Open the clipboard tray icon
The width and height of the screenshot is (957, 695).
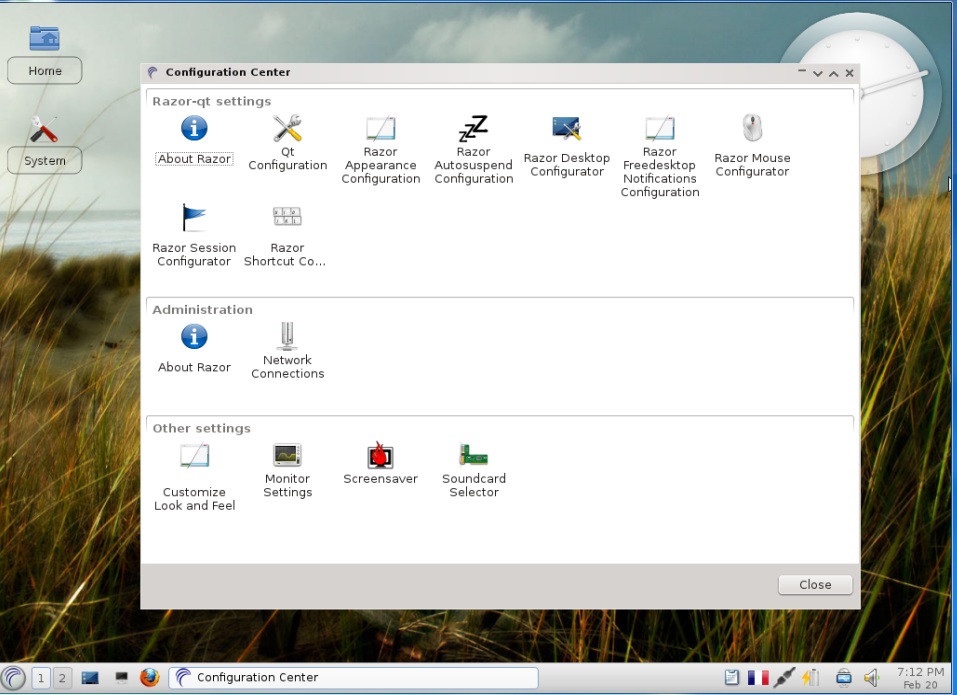click(x=731, y=677)
